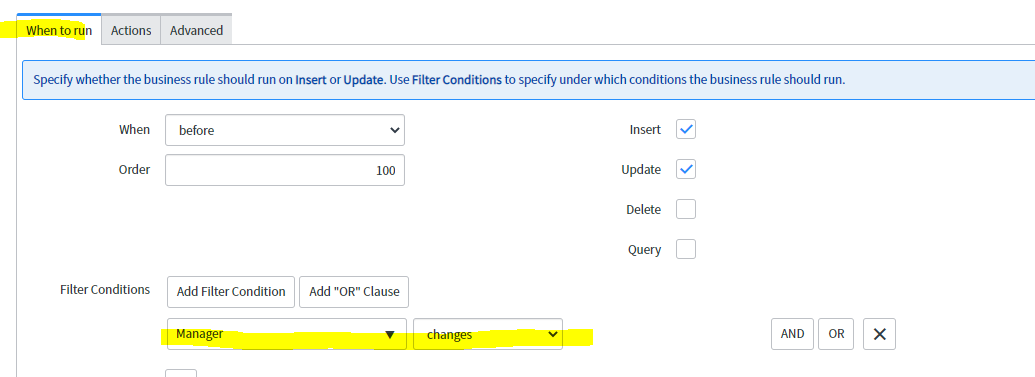Click the blue business rule info banner
This screenshot has width=1035, height=377.
click(x=528, y=80)
